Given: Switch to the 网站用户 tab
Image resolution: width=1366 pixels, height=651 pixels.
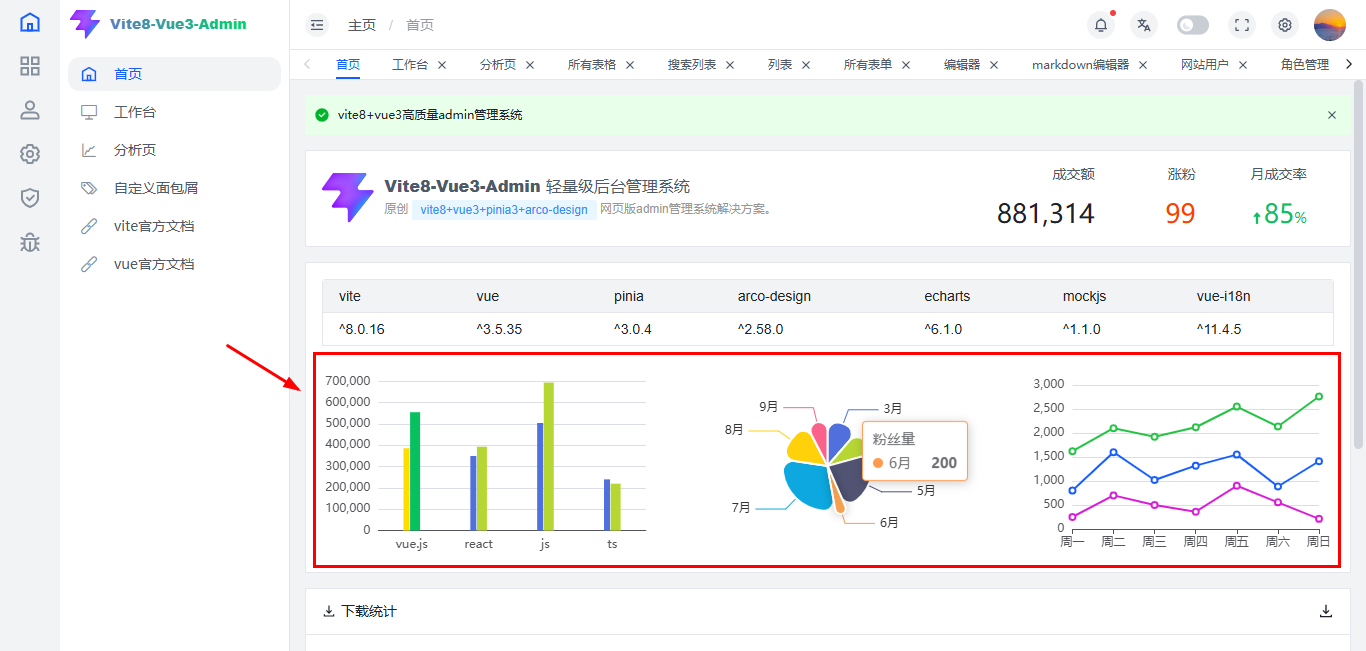Looking at the screenshot, I should coord(1205,64).
